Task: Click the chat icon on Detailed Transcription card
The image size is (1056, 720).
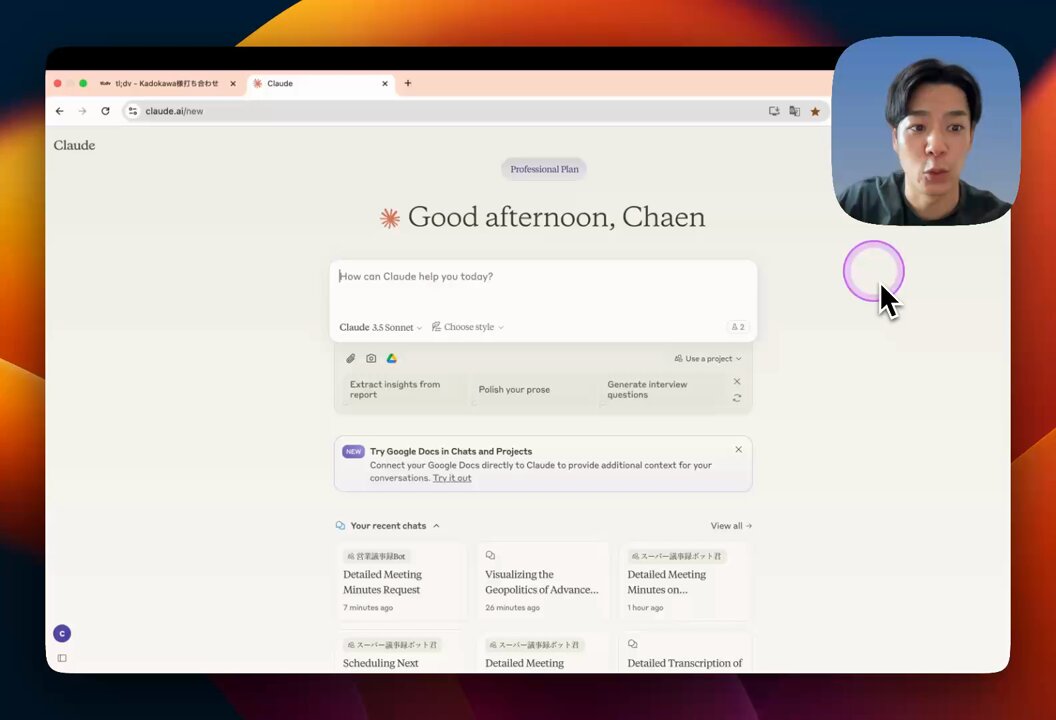Action: coord(632,644)
